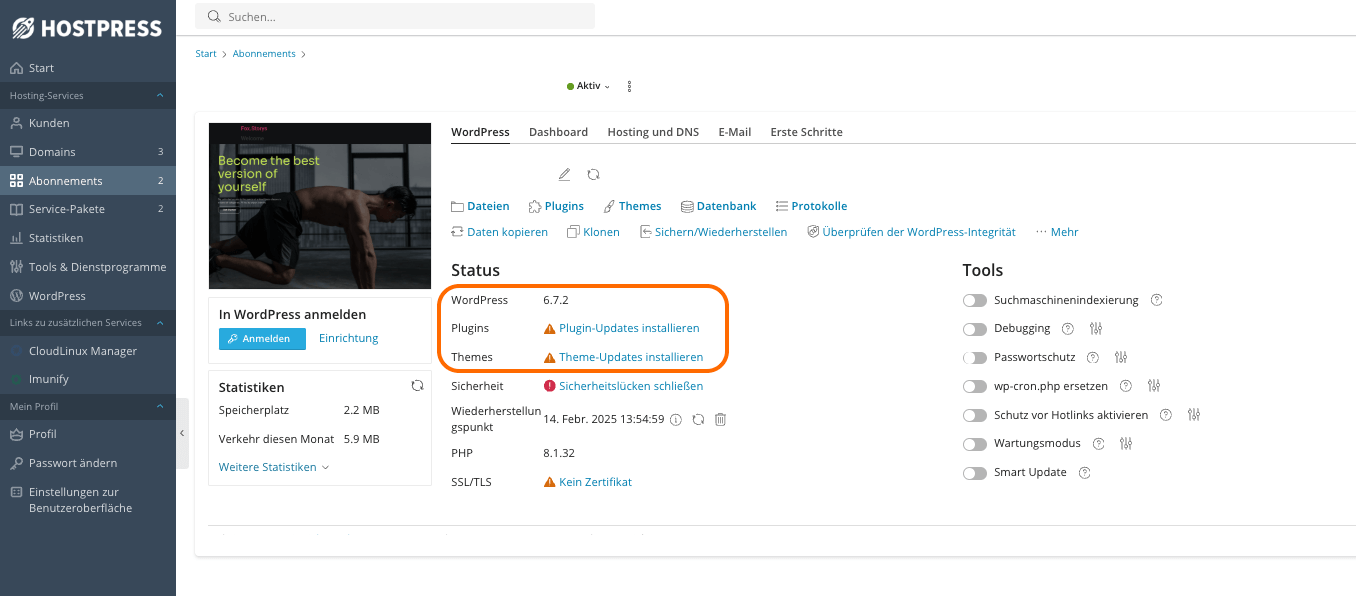
Task: Click Plugin-Updates installieren link
Action: coord(629,328)
